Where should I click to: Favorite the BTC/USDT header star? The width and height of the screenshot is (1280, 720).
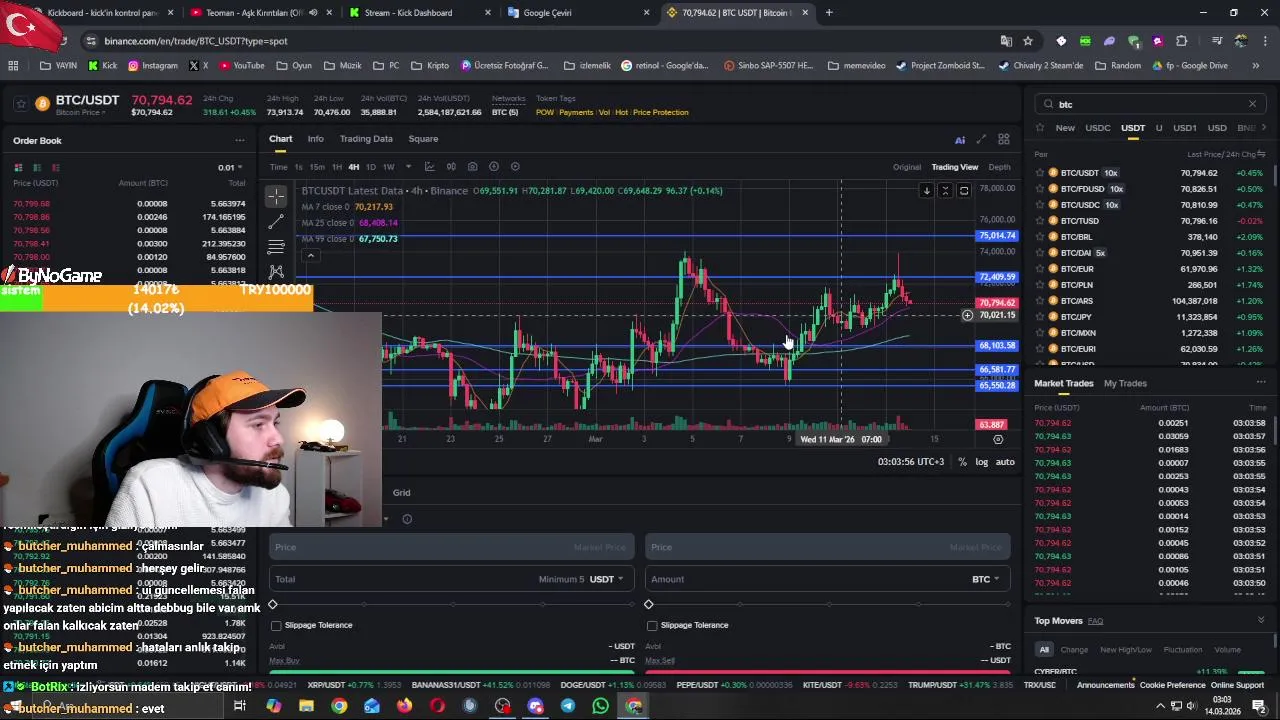(21, 104)
